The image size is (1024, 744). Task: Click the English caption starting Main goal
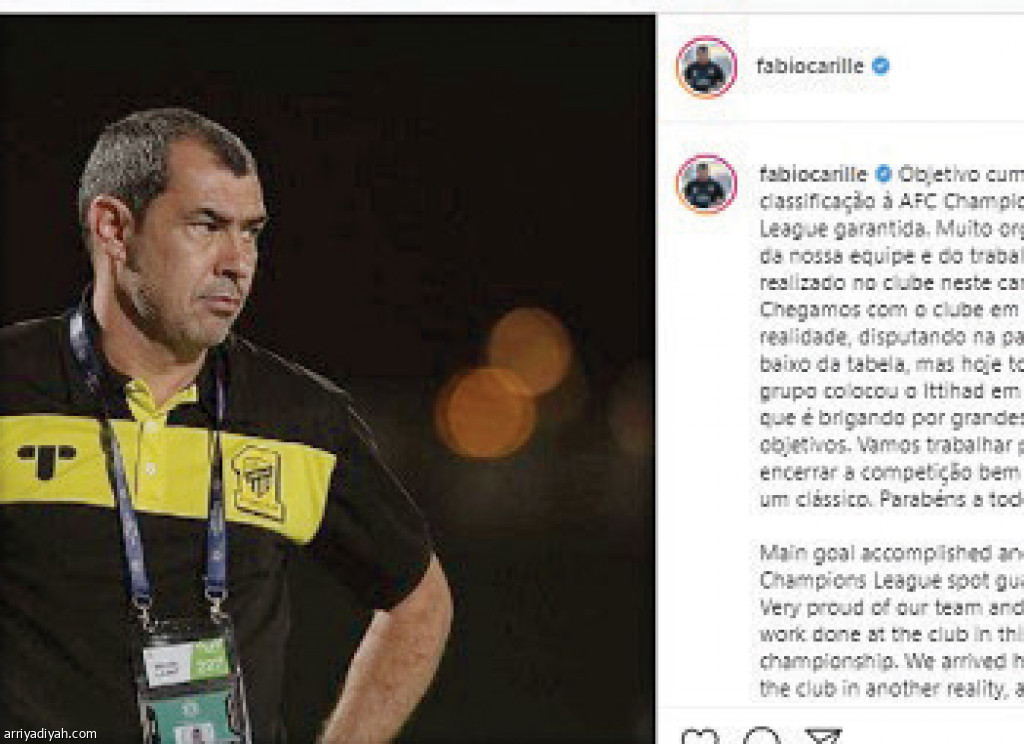pyautogui.click(x=891, y=621)
